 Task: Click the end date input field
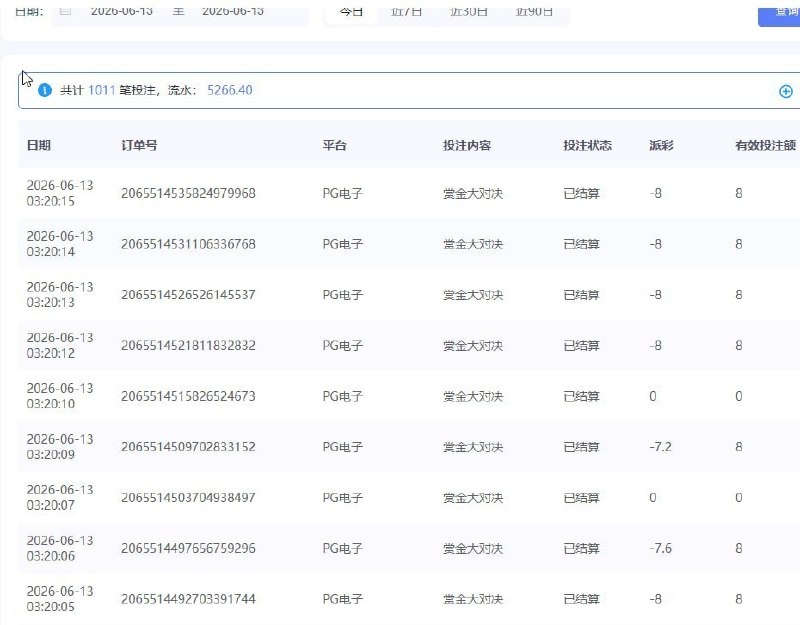[x=233, y=11]
